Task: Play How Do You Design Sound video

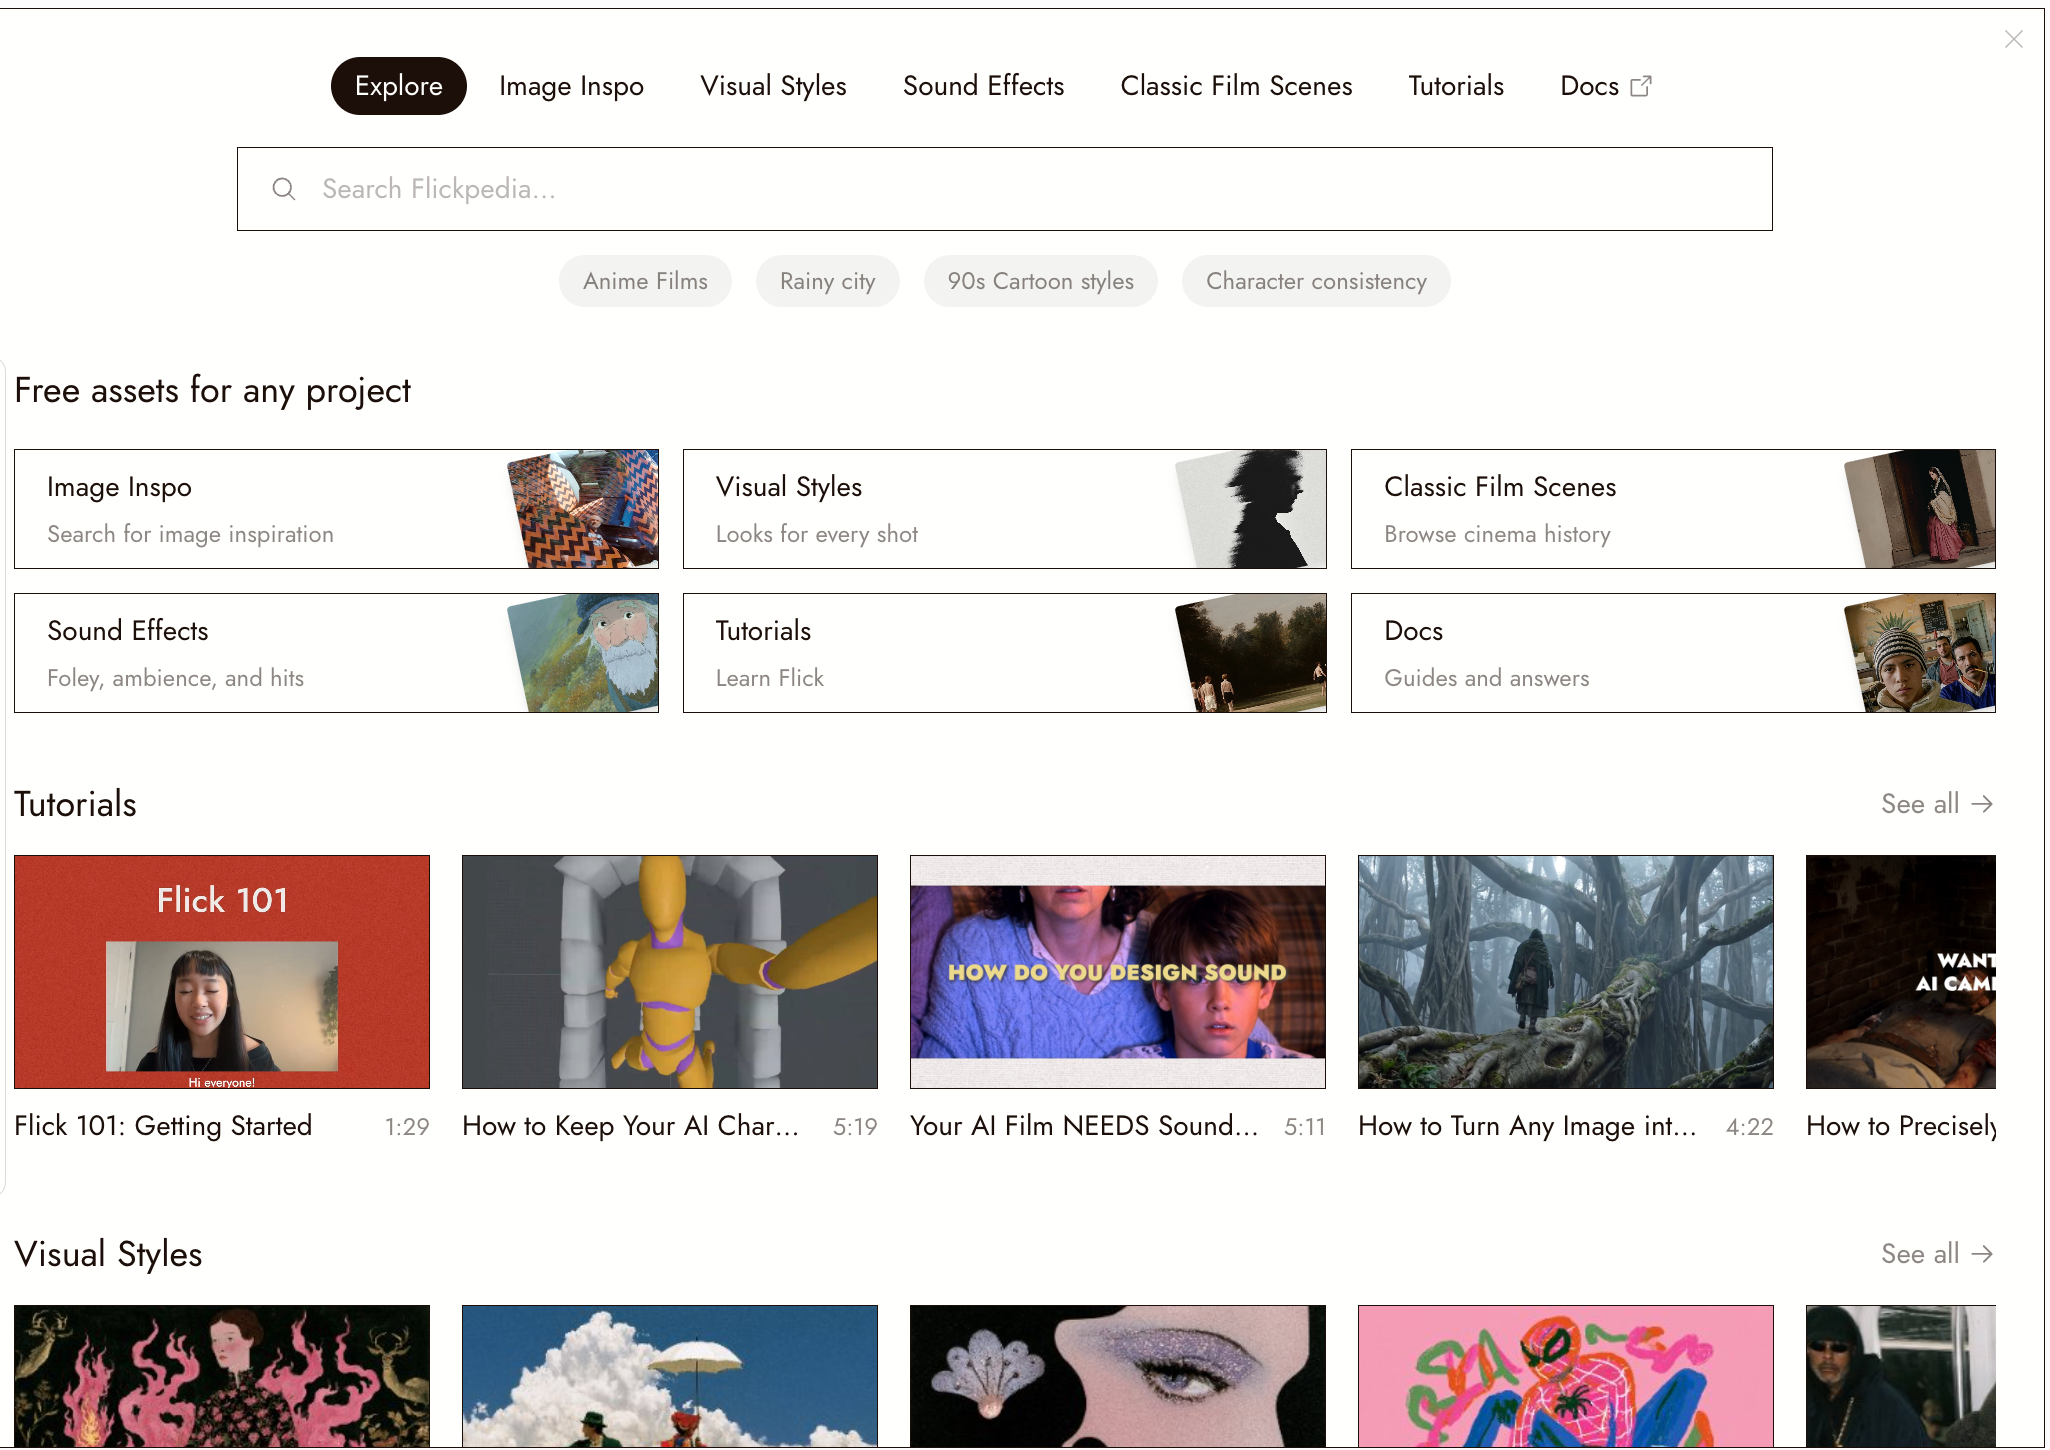Action: [x=1118, y=972]
